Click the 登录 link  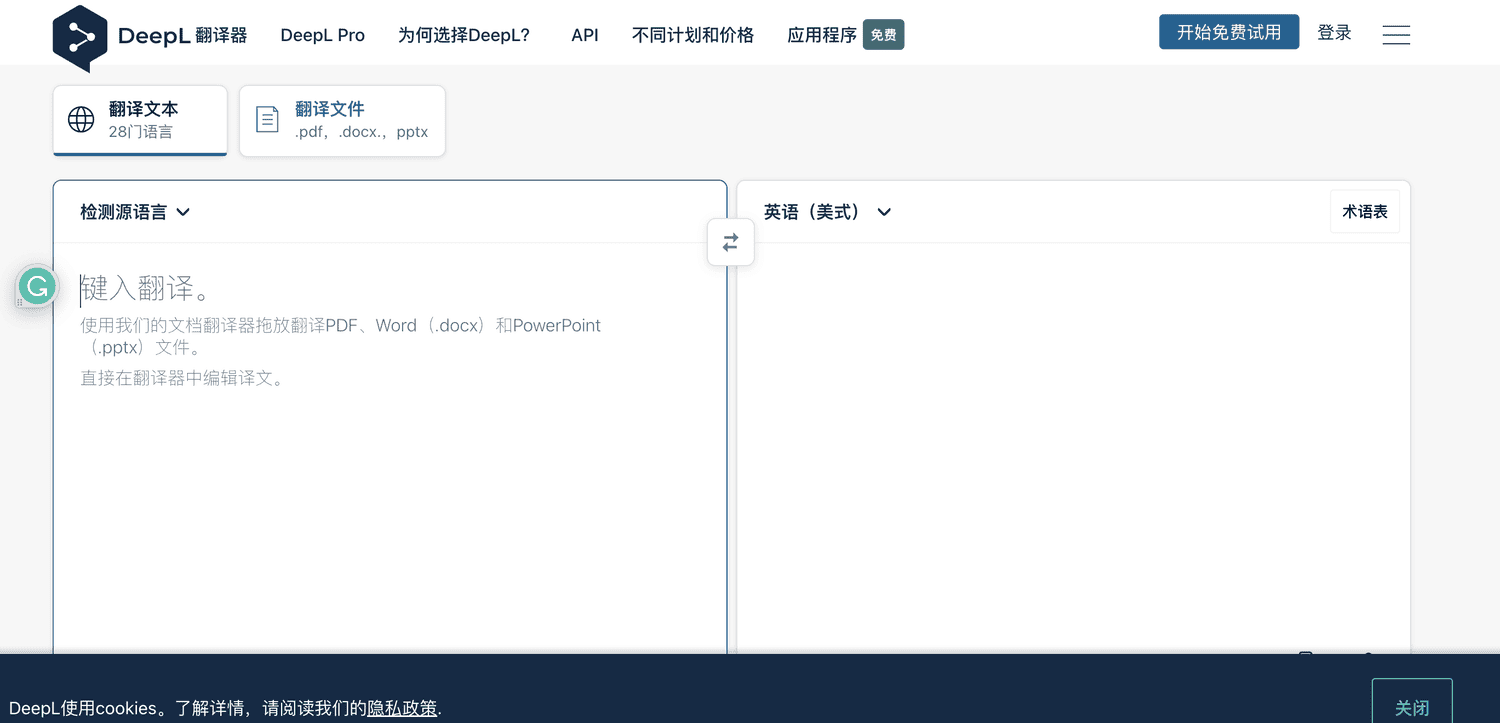tap(1334, 33)
